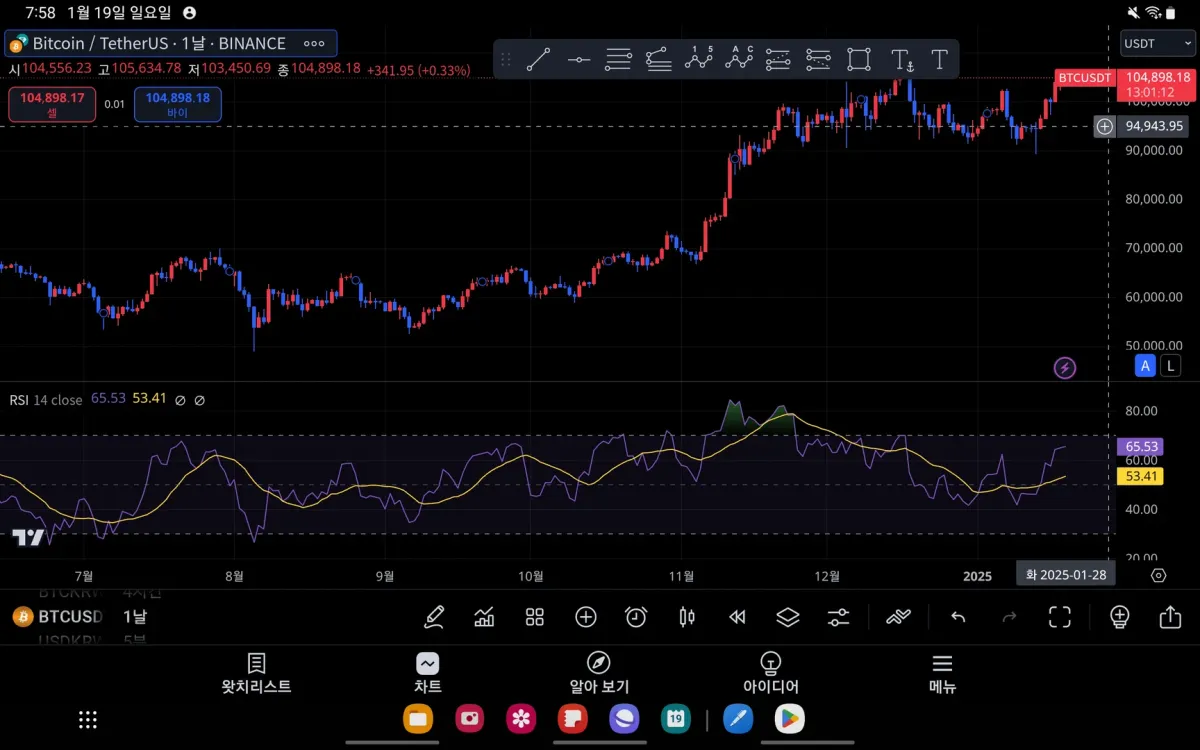
Task: Click the 94,943.95 price axis label
Action: coord(1155,126)
